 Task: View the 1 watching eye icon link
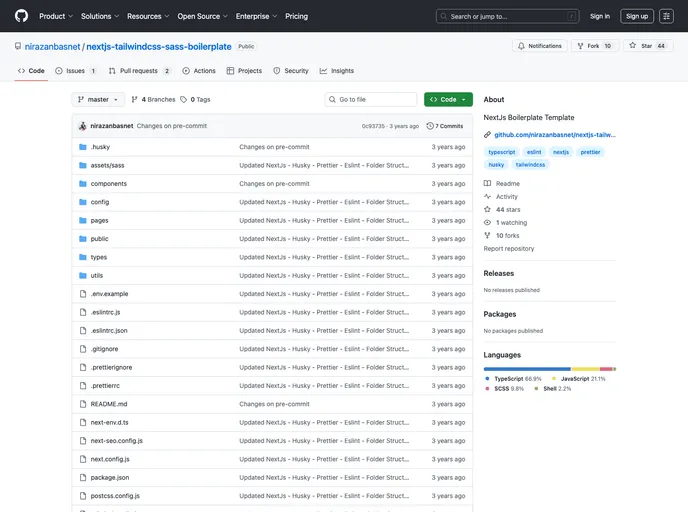tap(505, 222)
